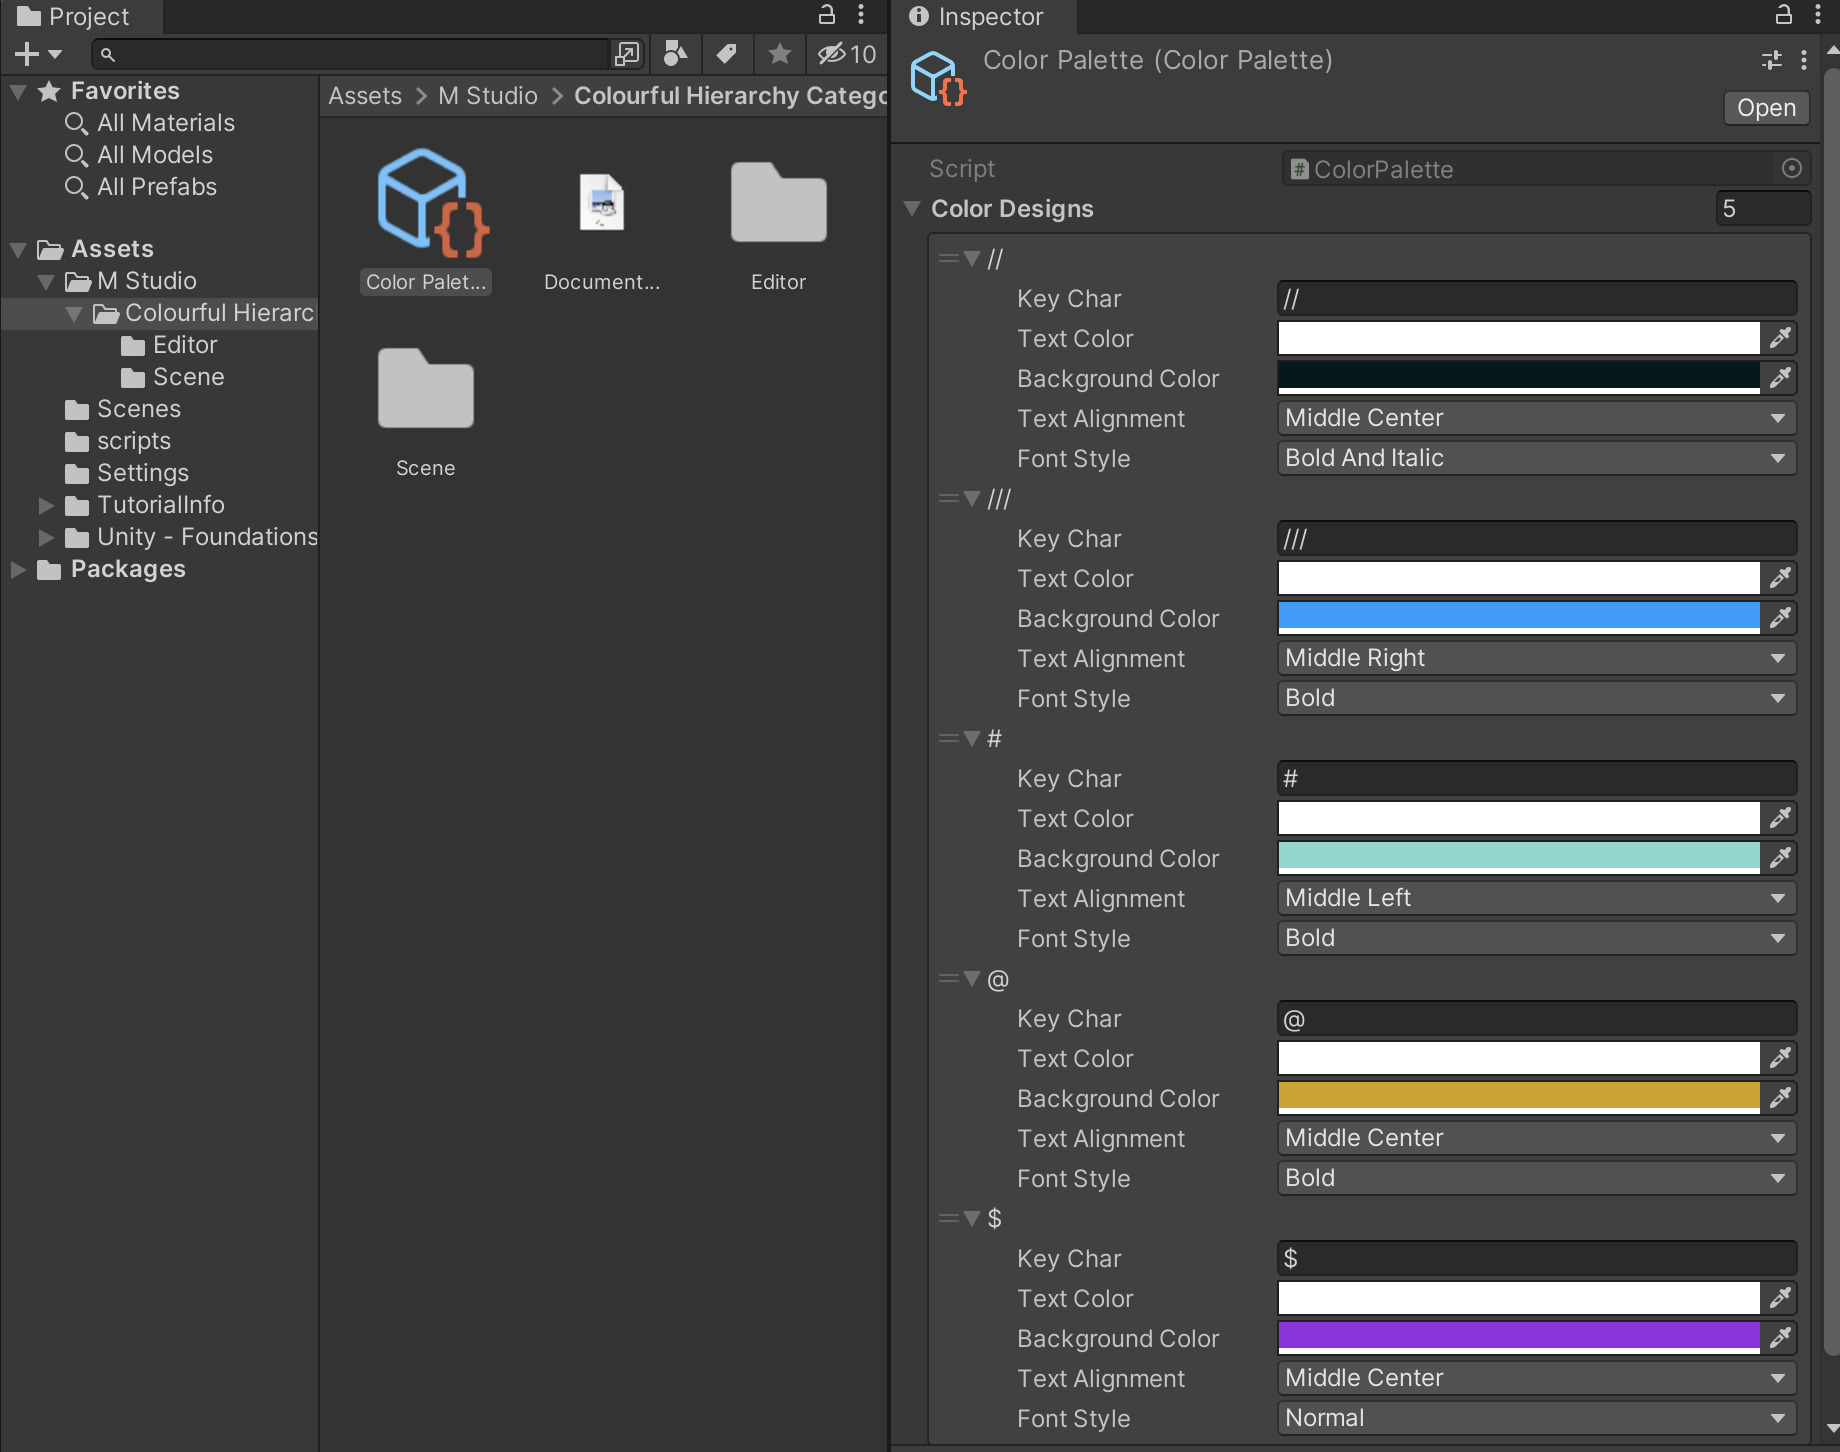Click the Inspector info icon
The width and height of the screenshot is (1840, 1452).
(917, 16)
